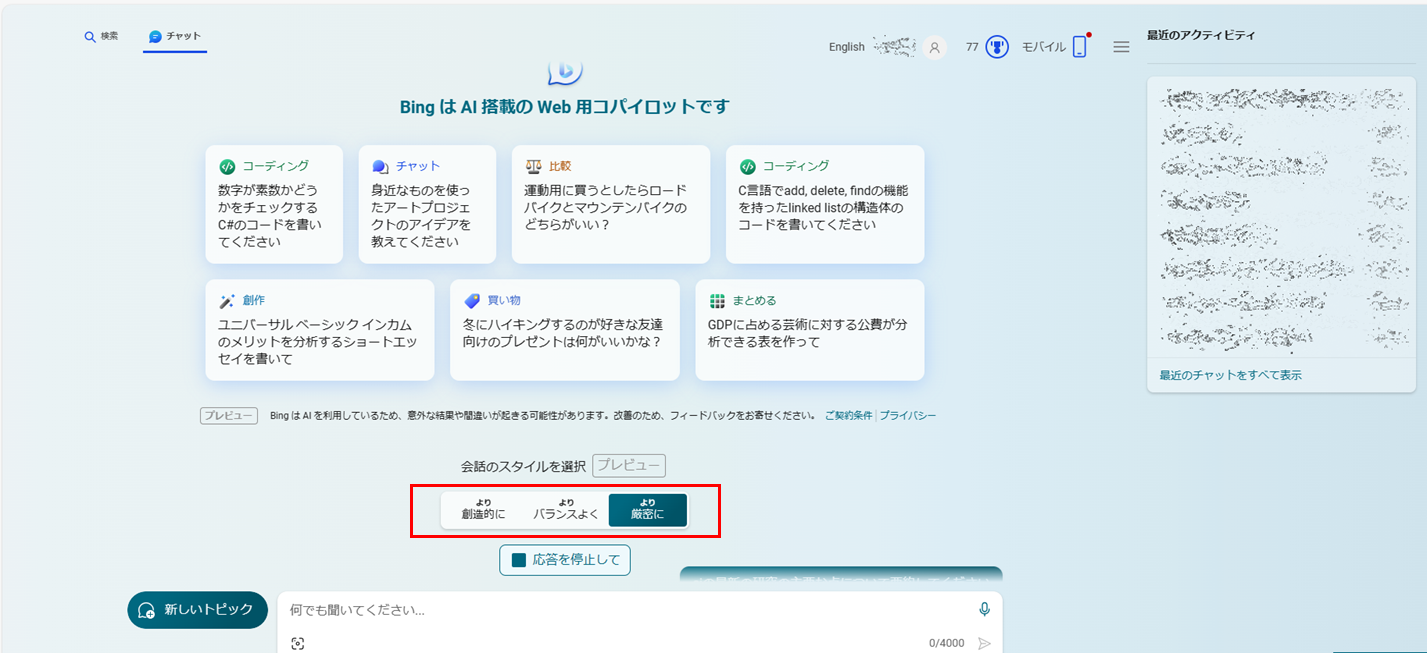1427x653 pixels.
Task: Click the プレビュー badge beside 会話のスタイルを選択
Action: click(629, 466)
